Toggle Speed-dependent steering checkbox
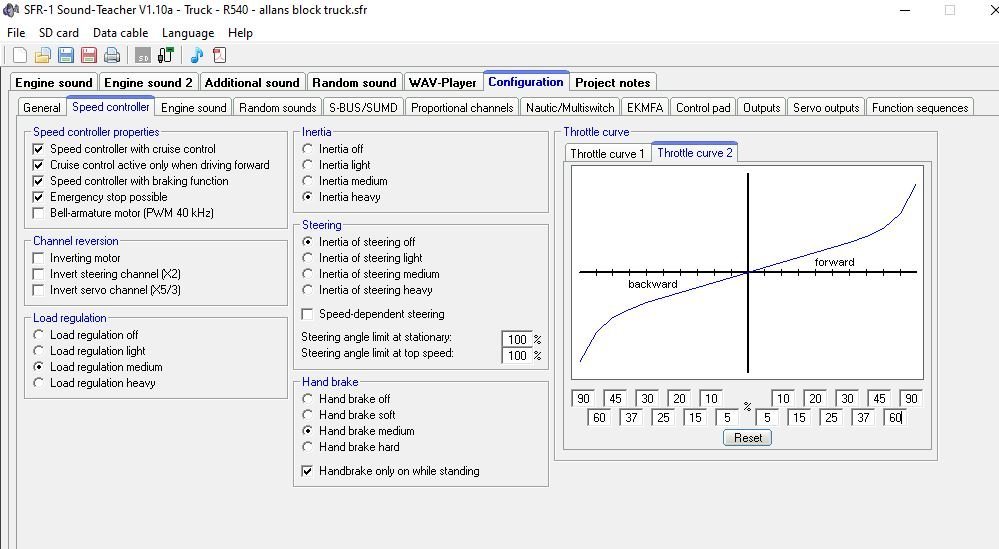 pos(308,314)
